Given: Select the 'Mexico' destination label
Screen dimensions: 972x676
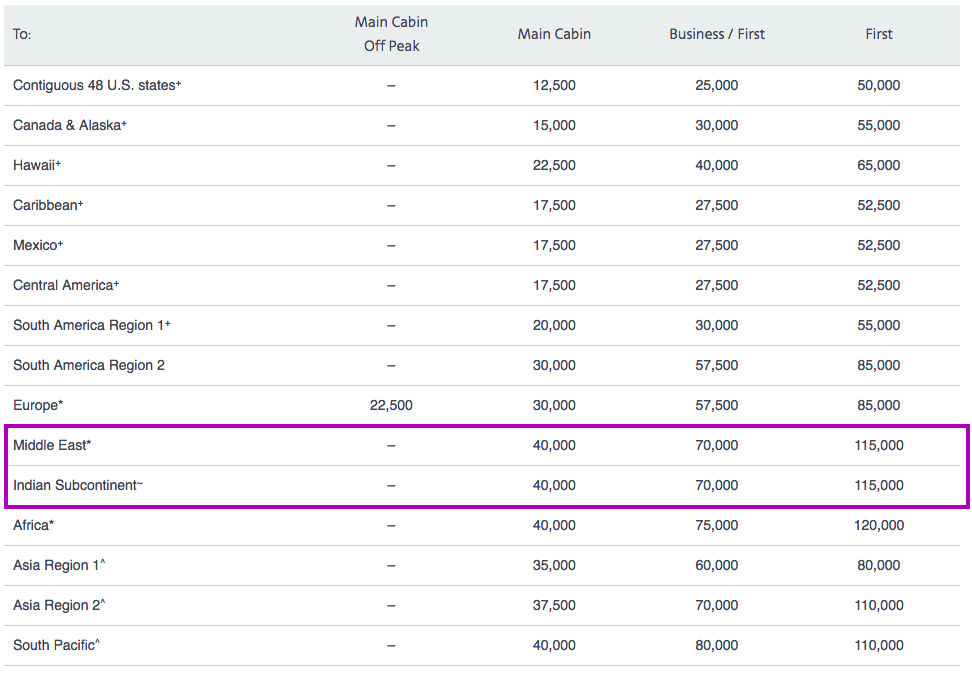Looking at the screenshot, I should (38, 245).
